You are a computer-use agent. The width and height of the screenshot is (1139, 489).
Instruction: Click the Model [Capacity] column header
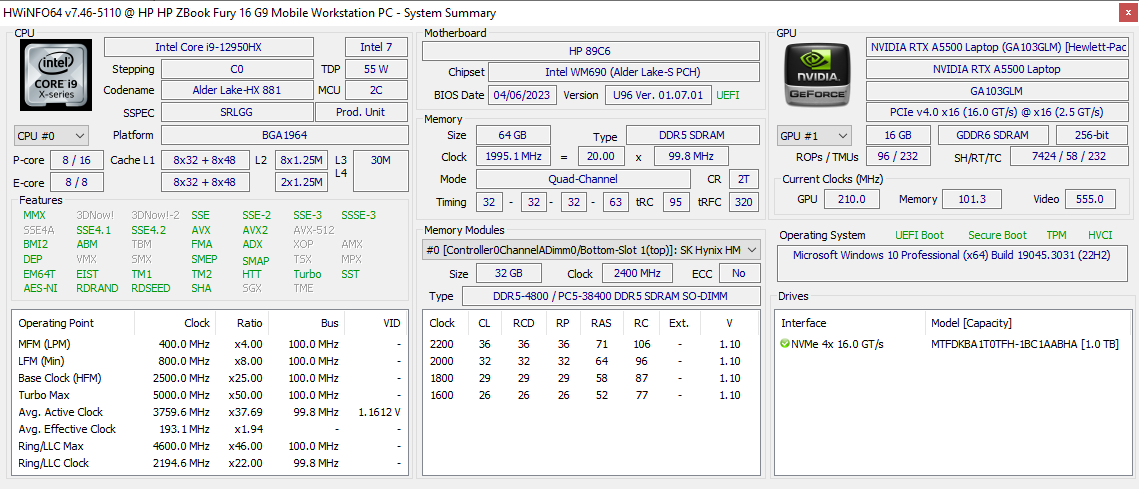coord(971,323)
